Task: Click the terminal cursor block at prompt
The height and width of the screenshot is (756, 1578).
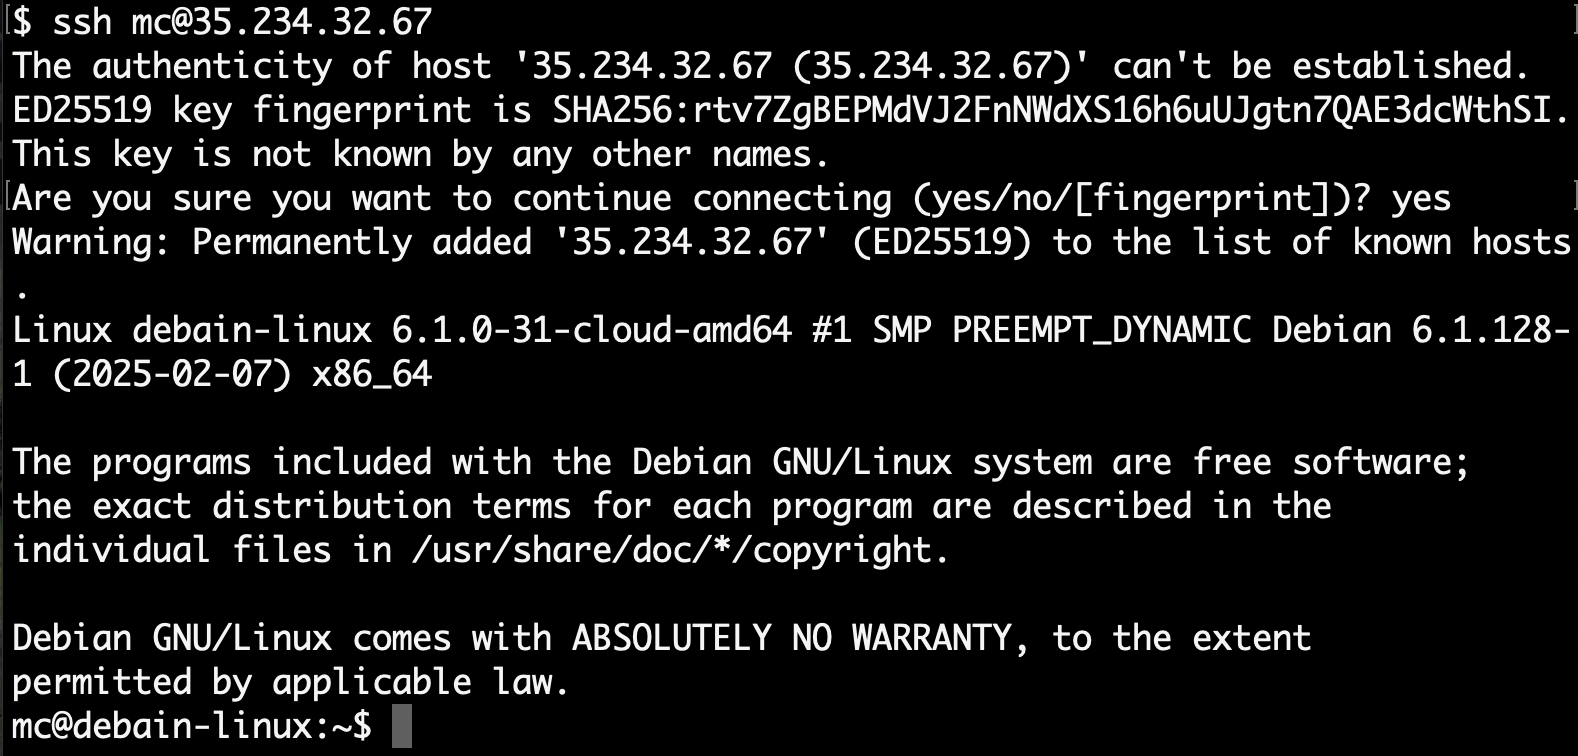Action: 401,726
